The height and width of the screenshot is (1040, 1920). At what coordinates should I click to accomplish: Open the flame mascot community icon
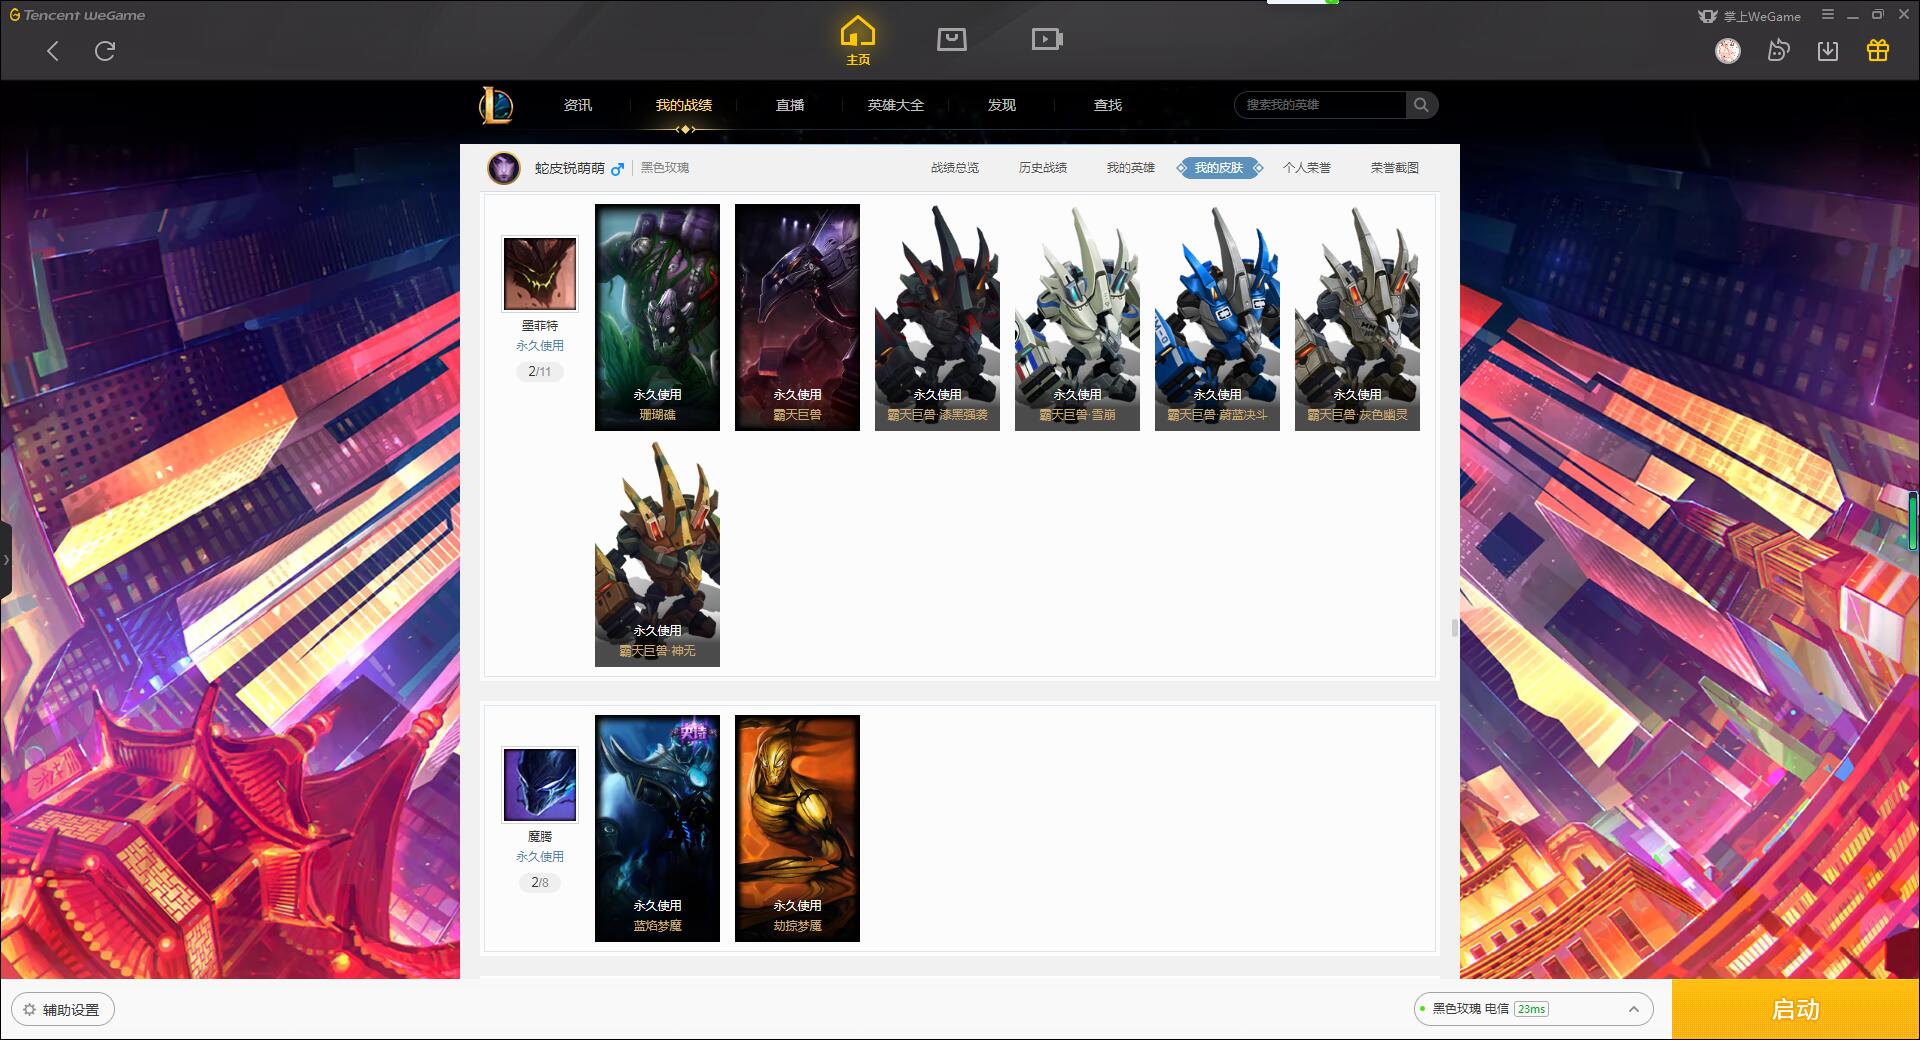click(1778, 50)
